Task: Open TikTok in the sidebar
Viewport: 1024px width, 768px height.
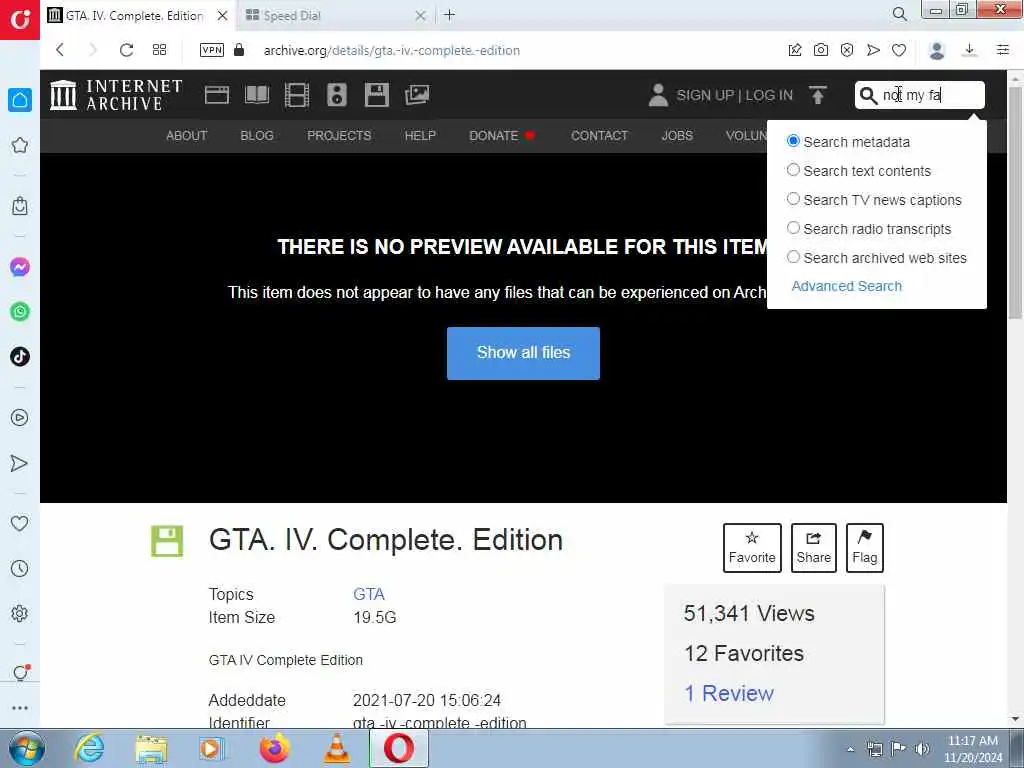Action: coord(20,357)
